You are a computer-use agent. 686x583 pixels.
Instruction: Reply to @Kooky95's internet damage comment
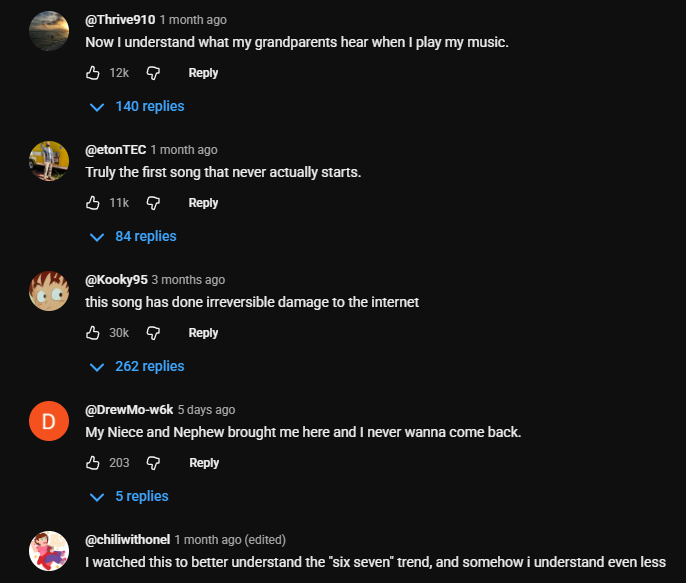click(203, 333)
